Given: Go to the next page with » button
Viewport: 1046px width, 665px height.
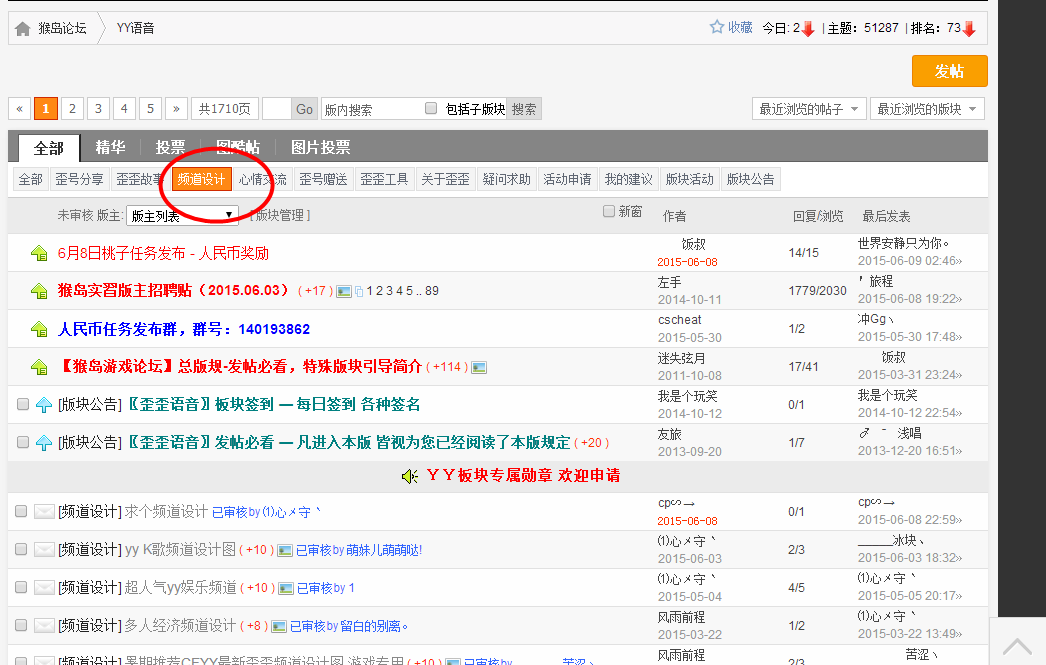Looking at the screenshot, I should tap(176, 109).
